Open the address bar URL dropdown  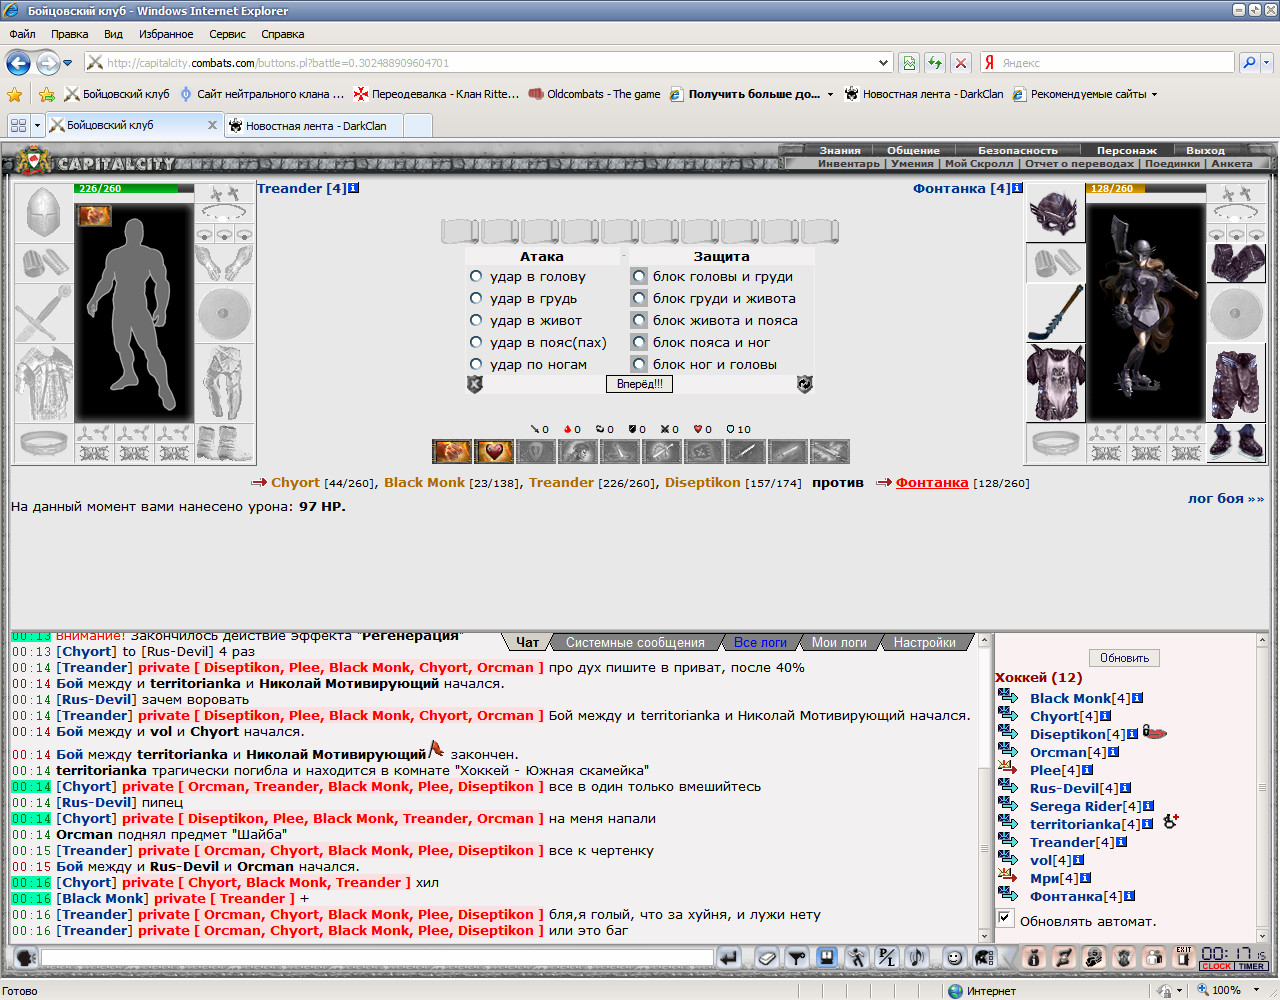(883, 62)
